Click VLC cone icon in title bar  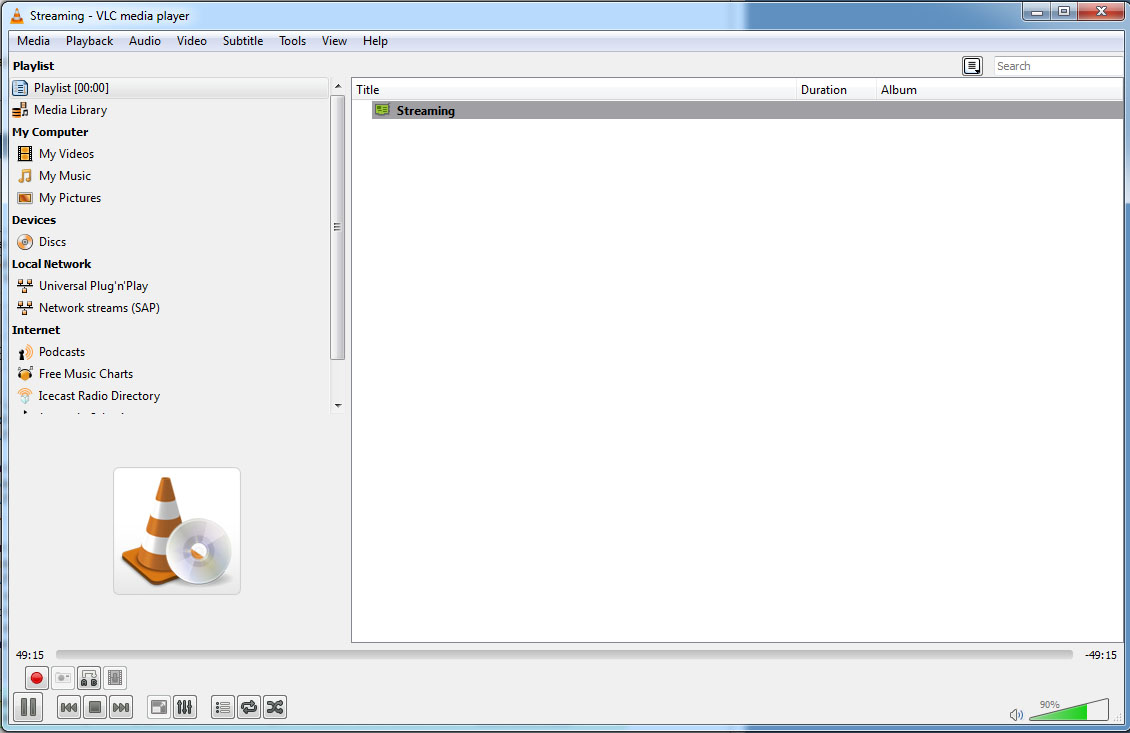(x=17, y=15)
